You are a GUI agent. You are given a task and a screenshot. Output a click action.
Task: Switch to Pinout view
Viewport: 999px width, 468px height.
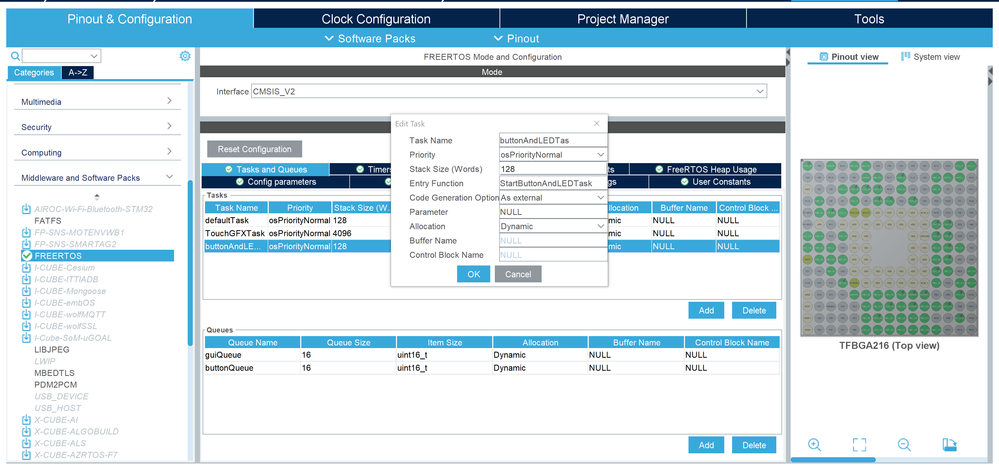tap(848, 57)
